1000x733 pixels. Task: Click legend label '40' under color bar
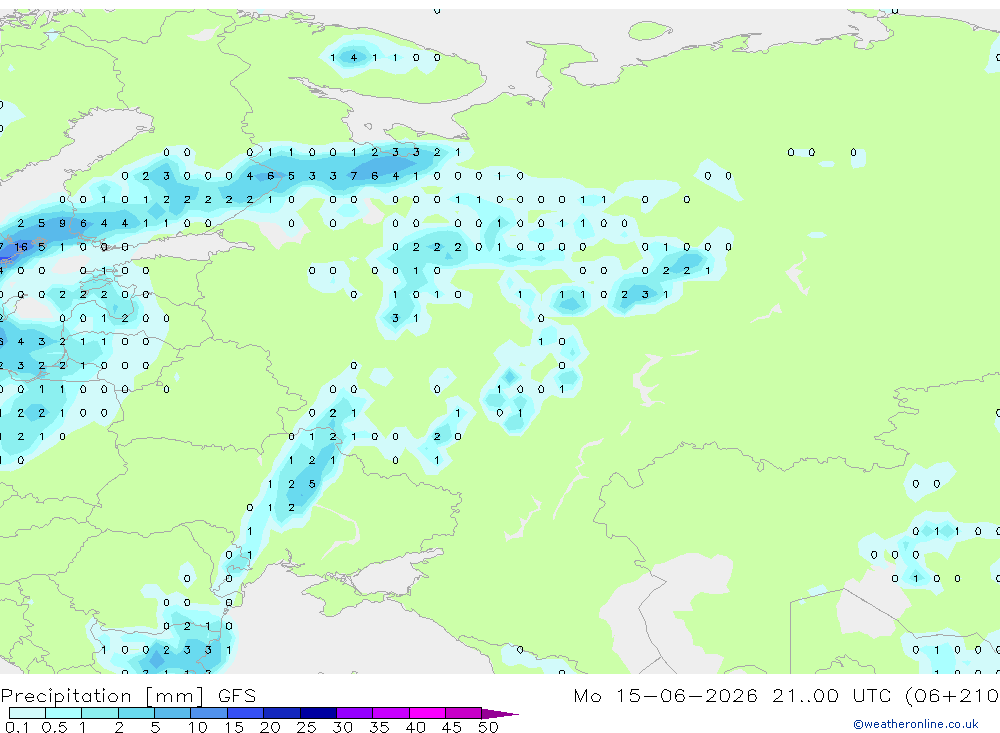415,727
